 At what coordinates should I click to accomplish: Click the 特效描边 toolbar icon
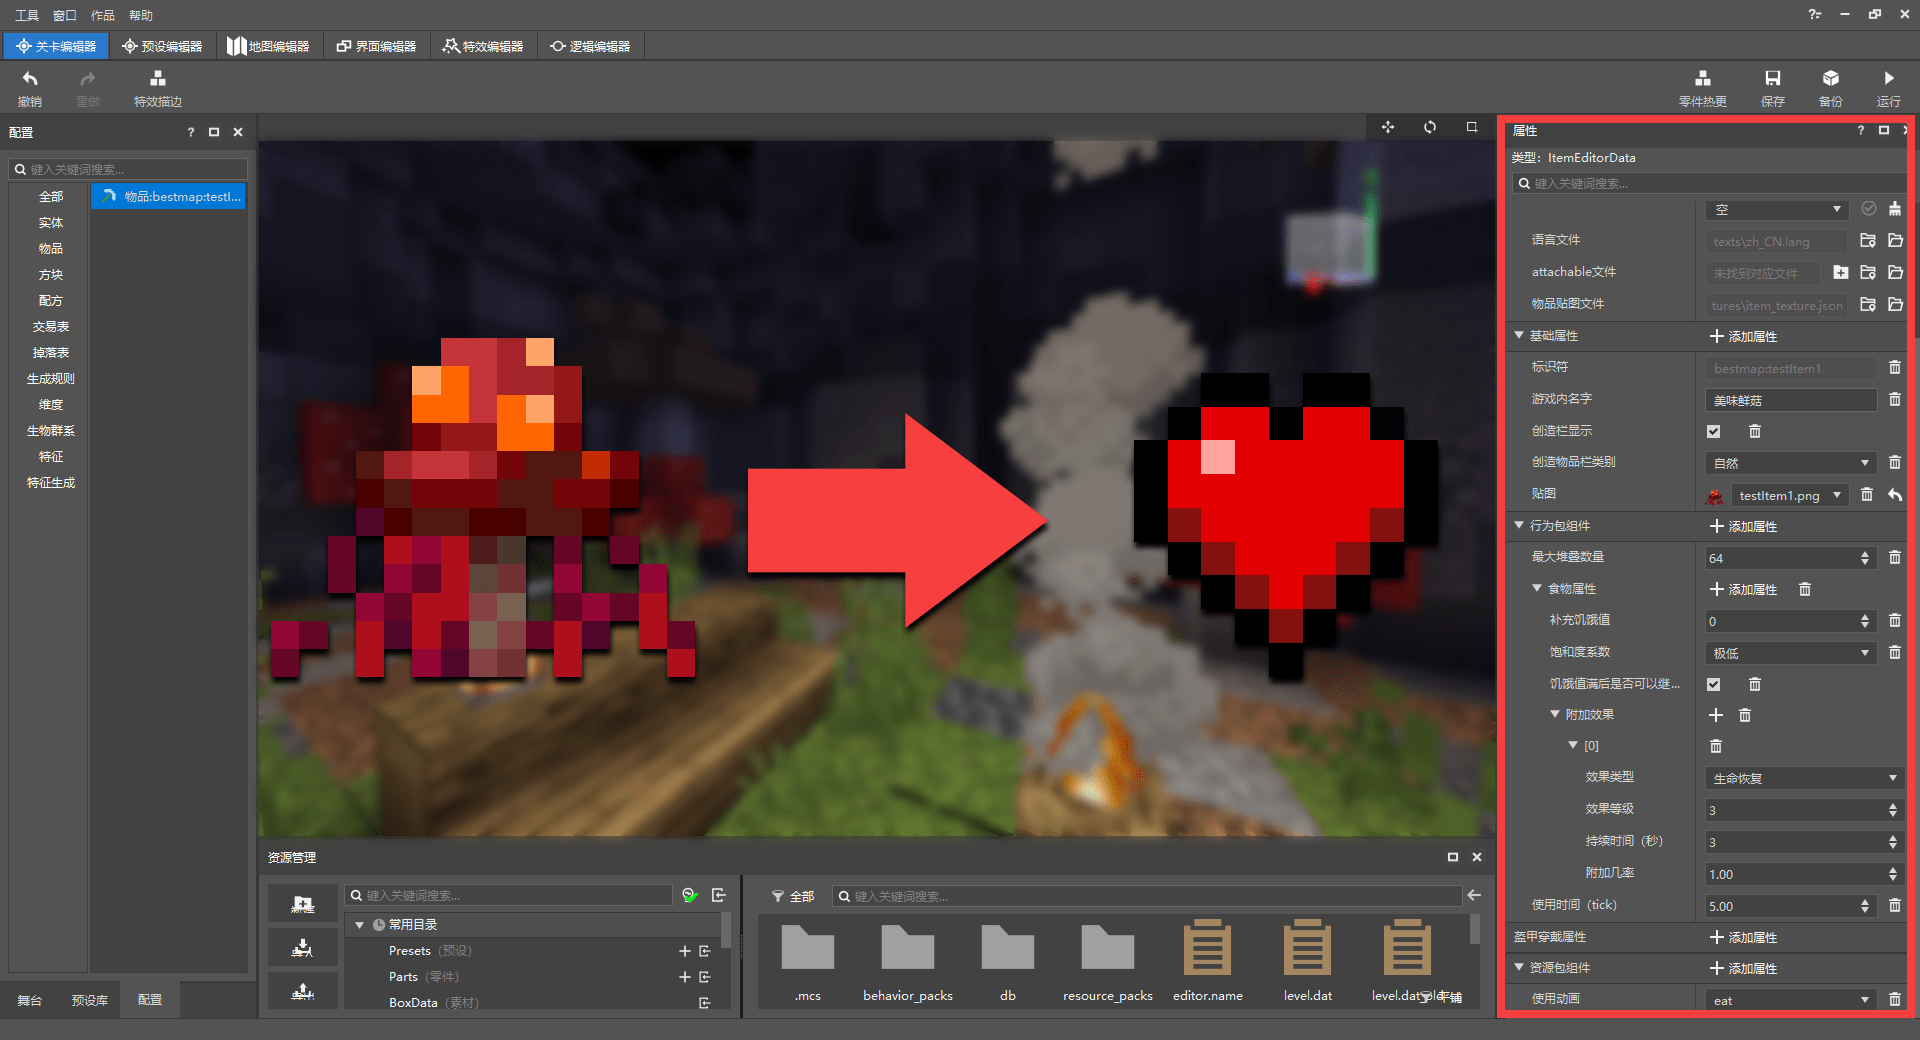pos(157,79)
